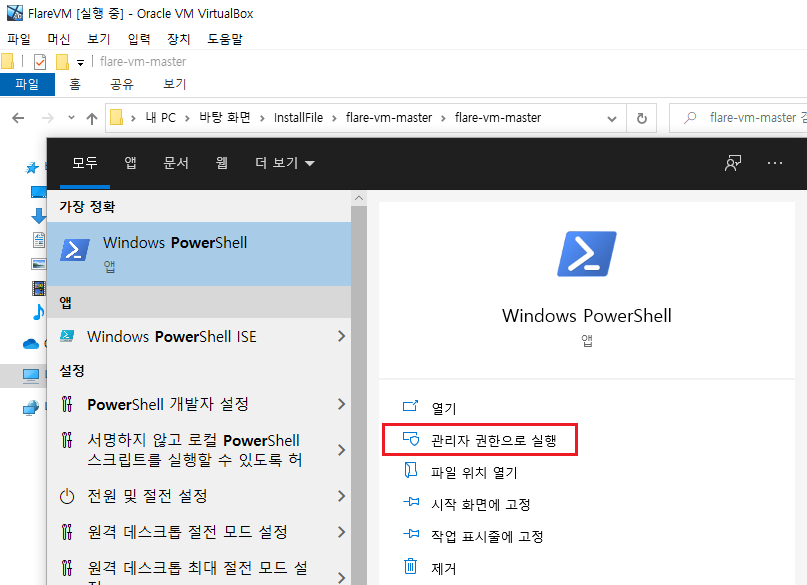Screen dimensions: 807x585
Task: Click the videos film icon in Explorer sidebar
Action: coord(39,288)
